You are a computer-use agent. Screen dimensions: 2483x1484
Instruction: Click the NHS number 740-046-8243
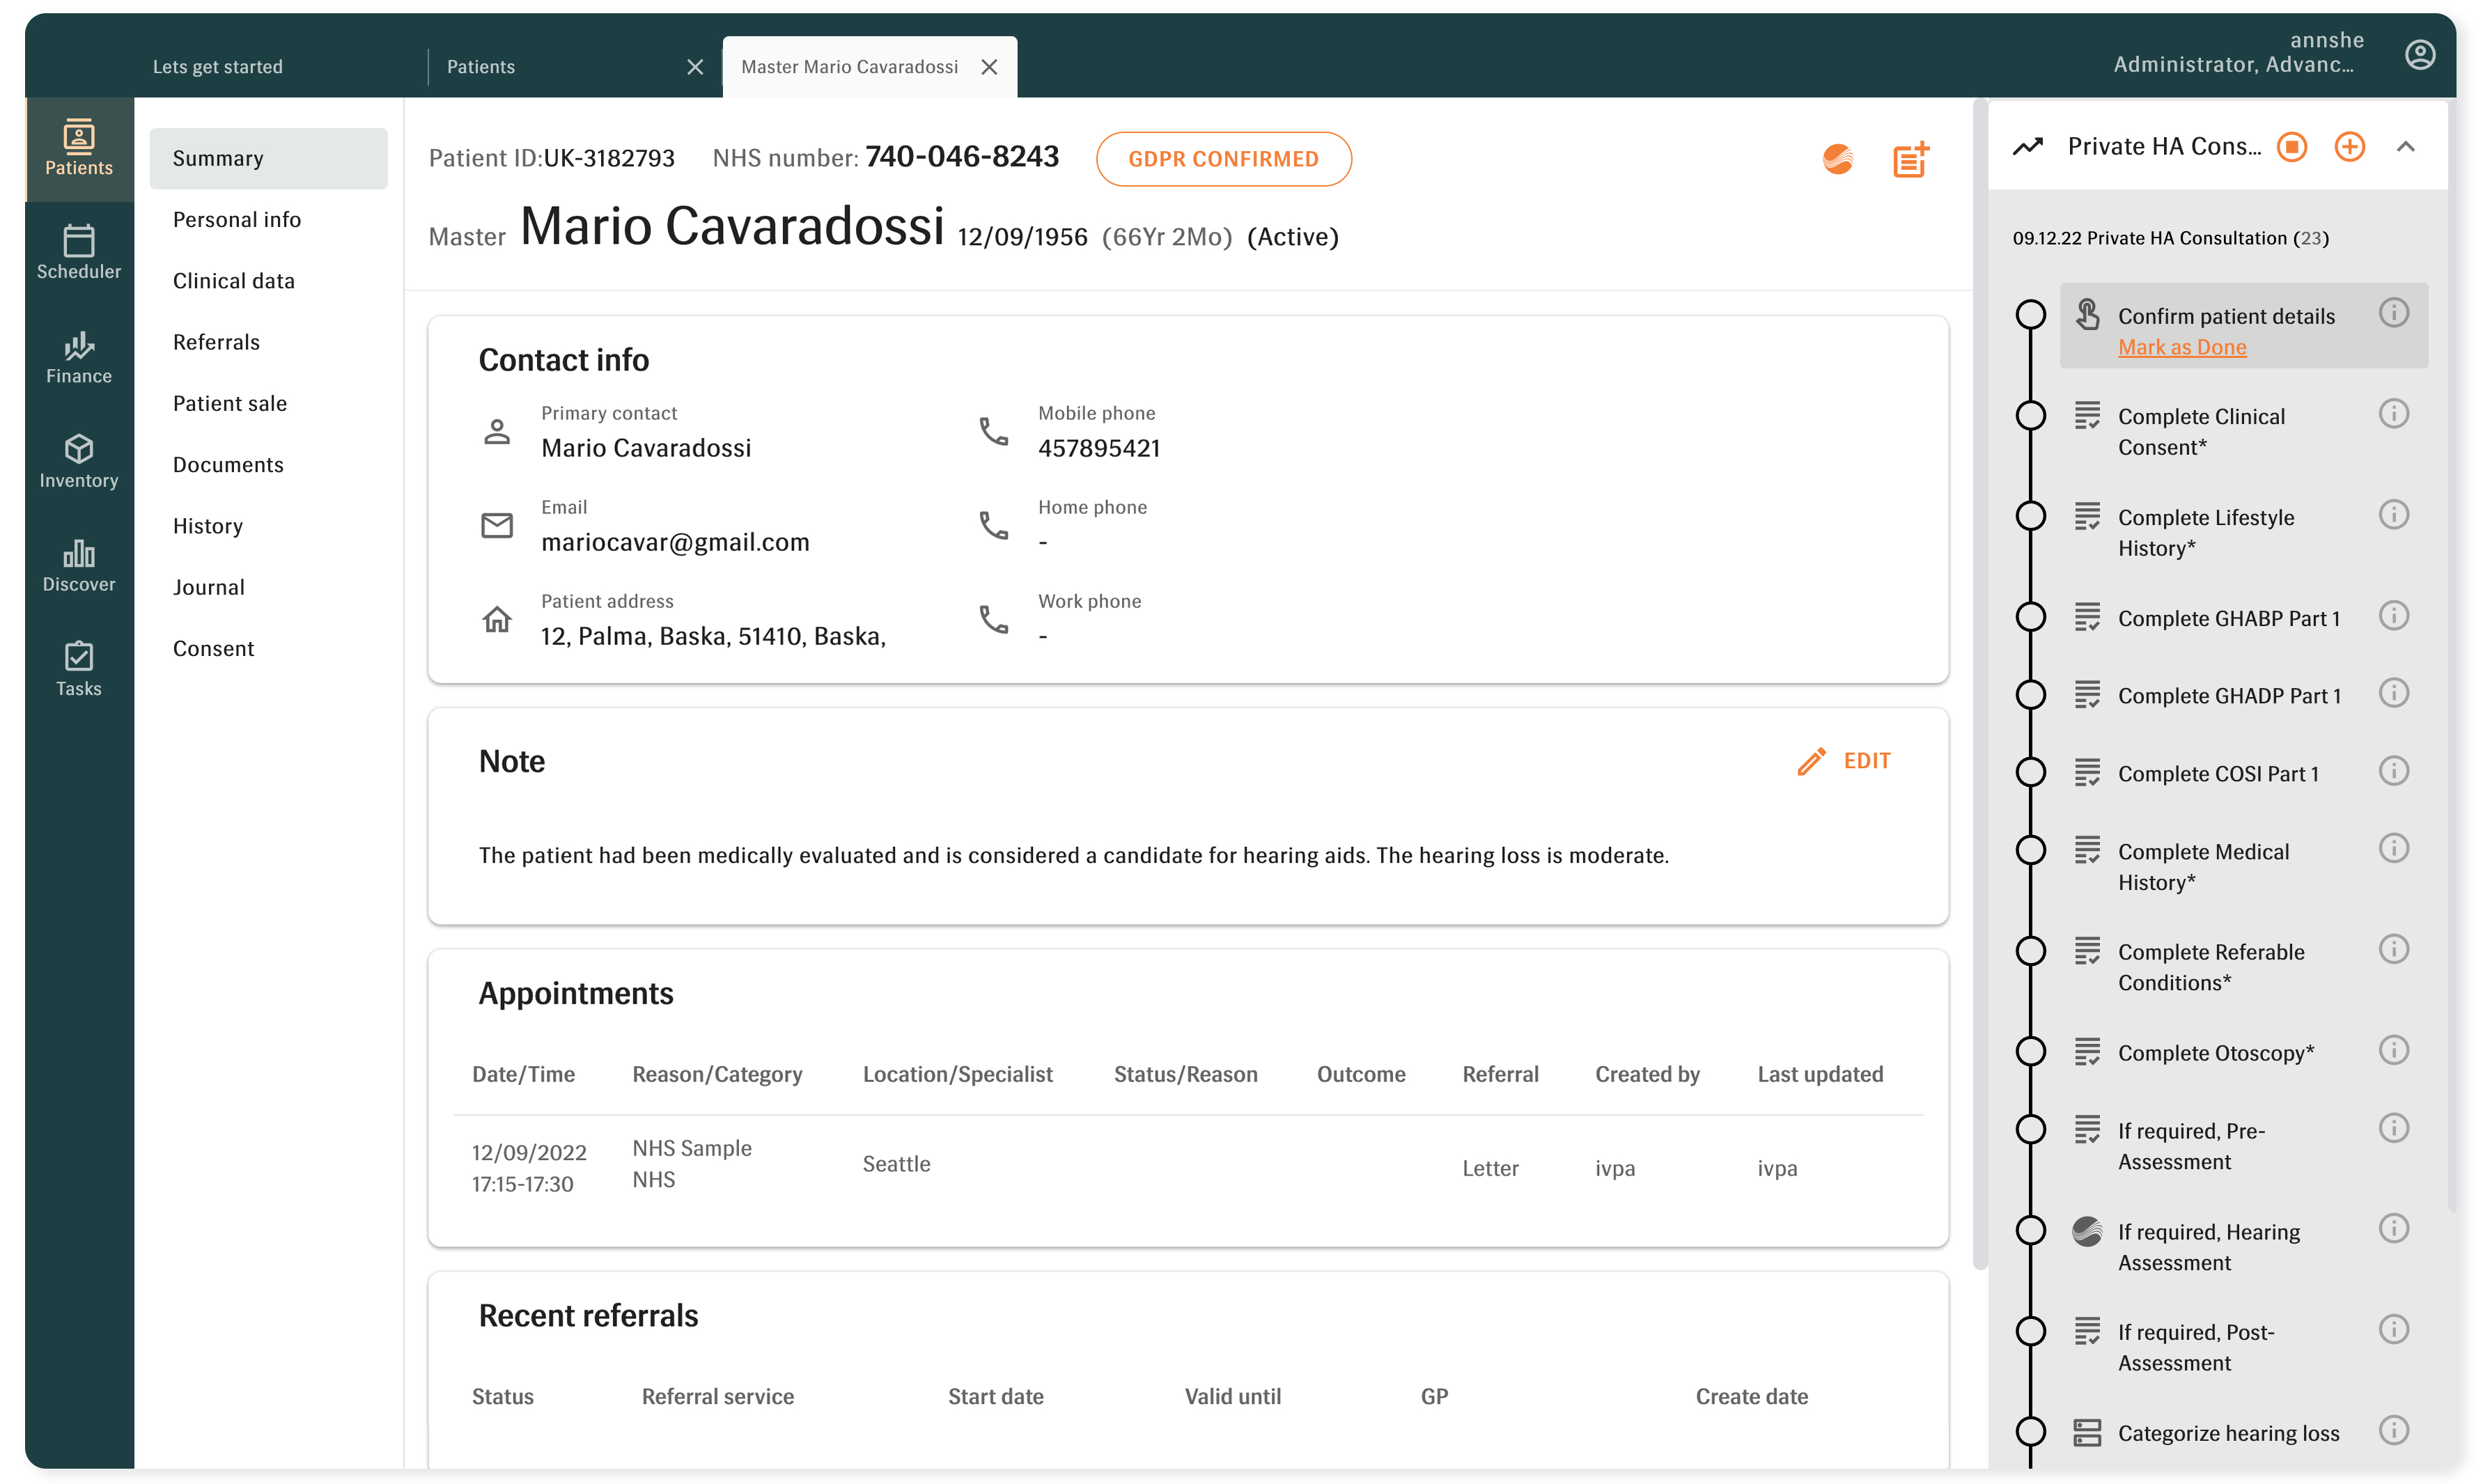coord(962,156)
